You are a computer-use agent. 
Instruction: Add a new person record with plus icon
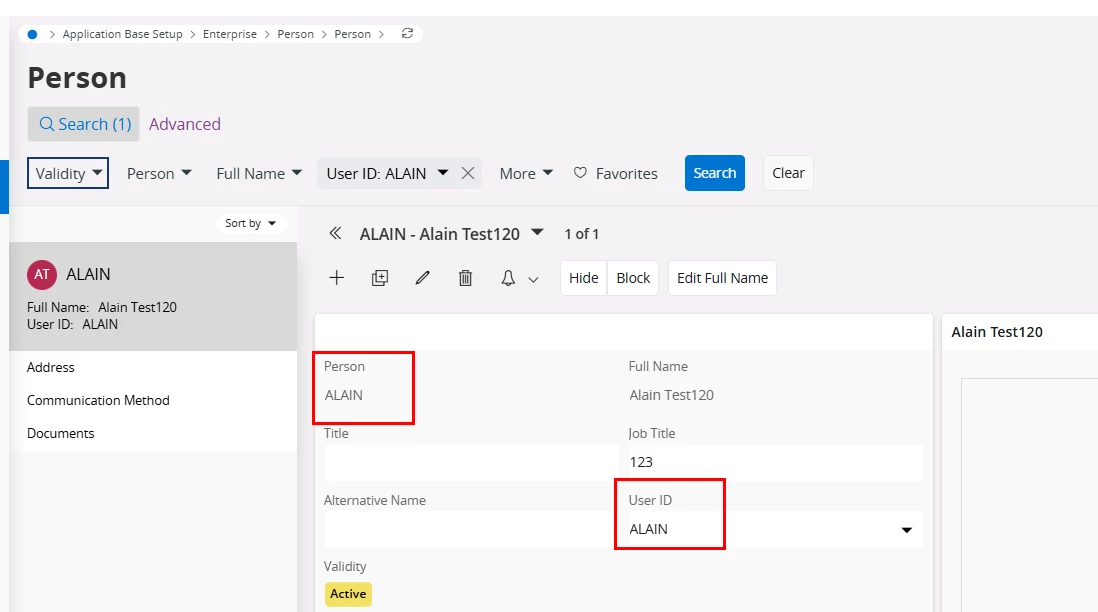337,278
